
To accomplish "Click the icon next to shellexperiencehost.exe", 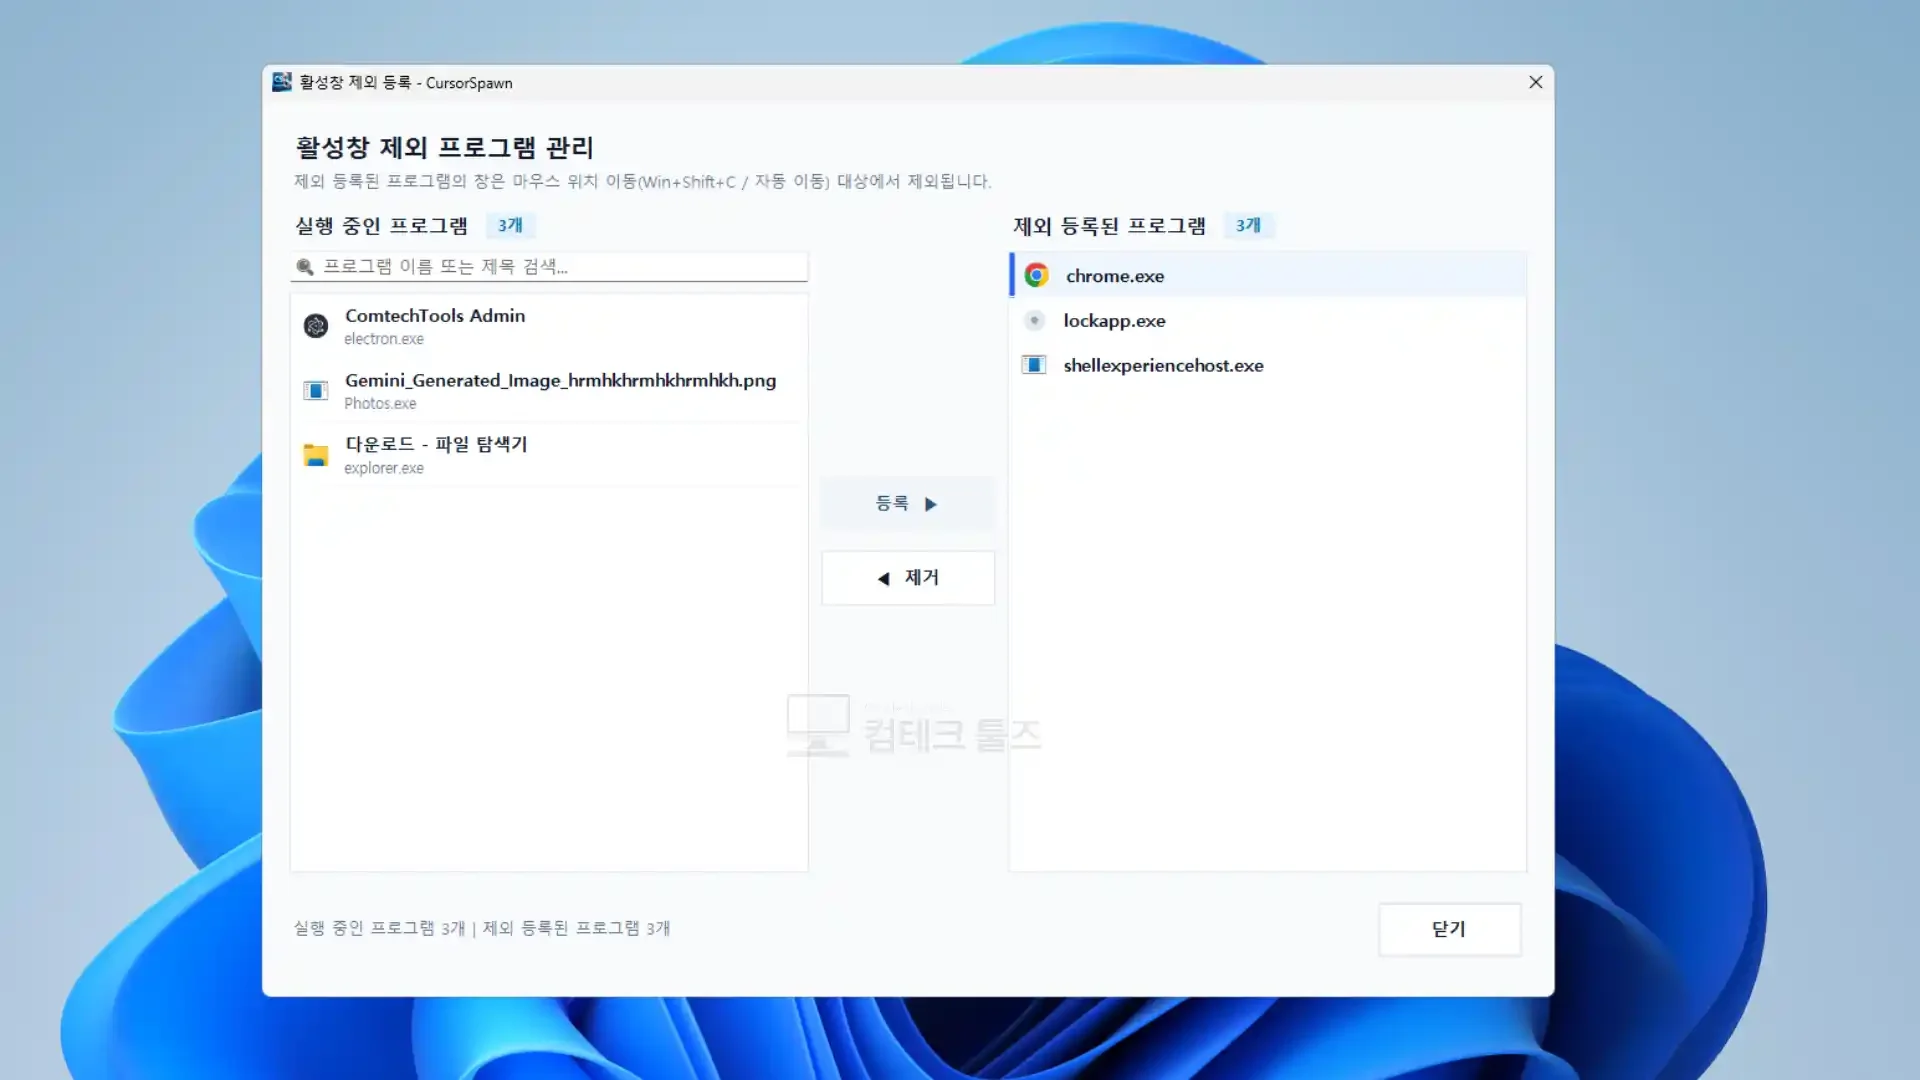I will [1035, 365].
